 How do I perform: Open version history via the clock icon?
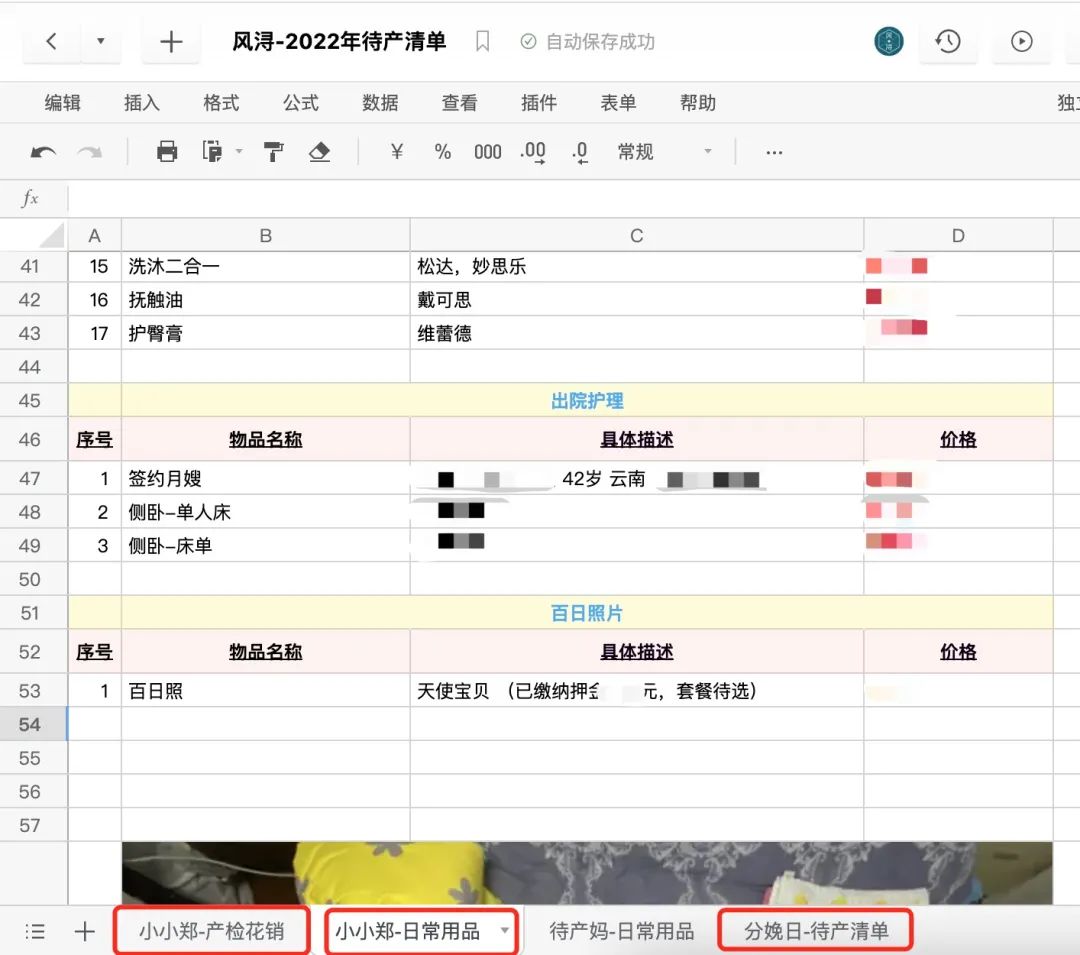click(x=948, y=42)
